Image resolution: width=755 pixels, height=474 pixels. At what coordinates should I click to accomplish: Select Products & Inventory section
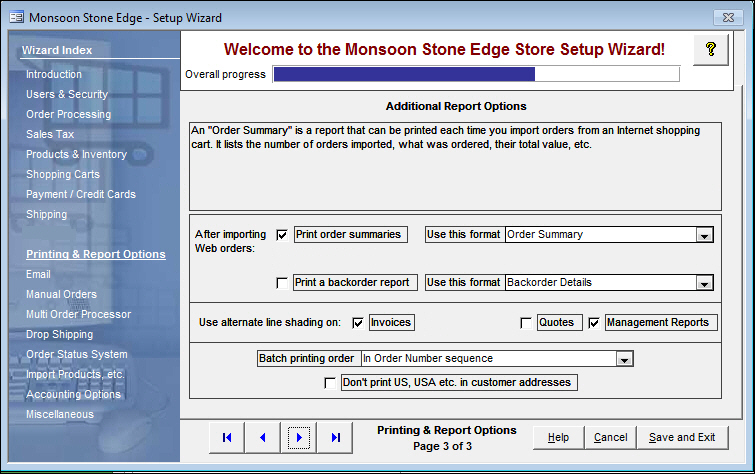(77, 154)
